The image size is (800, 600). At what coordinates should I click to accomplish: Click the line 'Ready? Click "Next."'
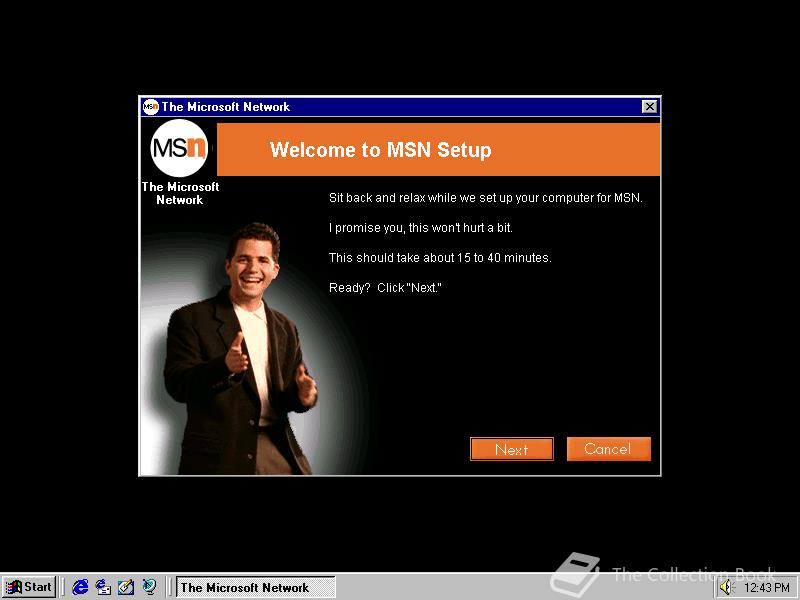(385, 288)
